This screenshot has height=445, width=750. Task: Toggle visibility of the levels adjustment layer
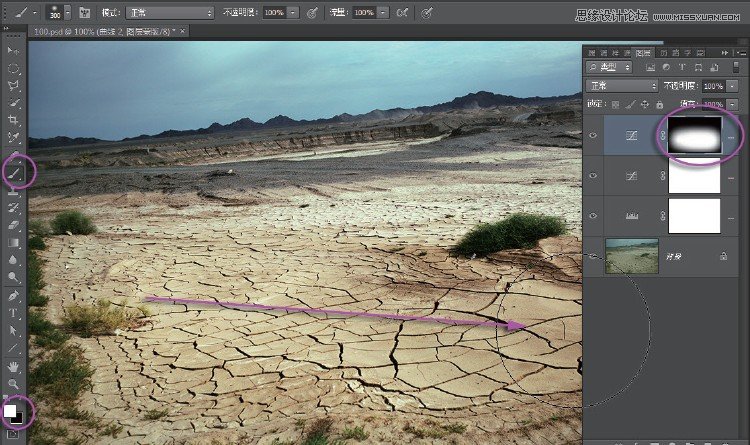point(593,215)
